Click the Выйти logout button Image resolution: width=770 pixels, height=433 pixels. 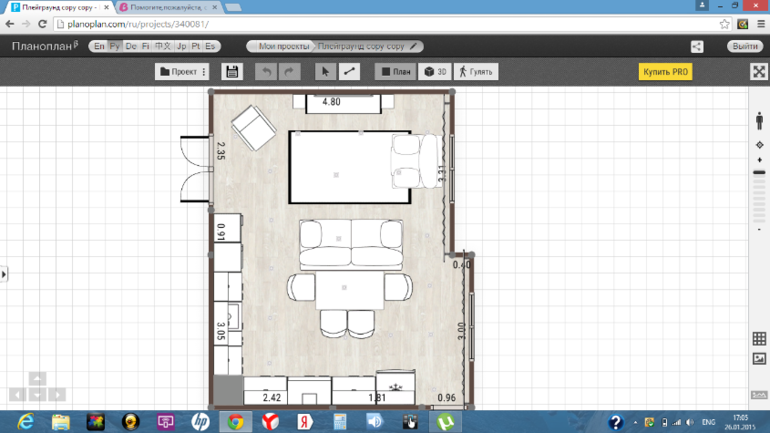point(744,46)
